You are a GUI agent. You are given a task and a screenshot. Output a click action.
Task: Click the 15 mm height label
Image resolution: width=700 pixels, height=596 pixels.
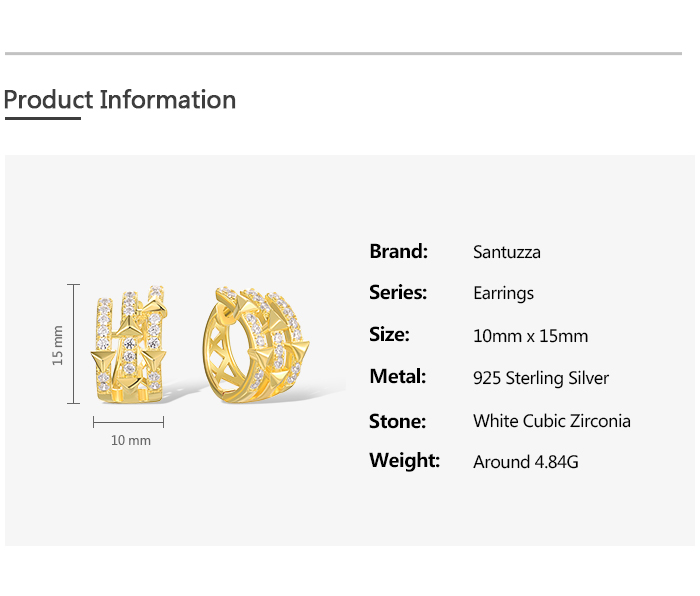58,344
